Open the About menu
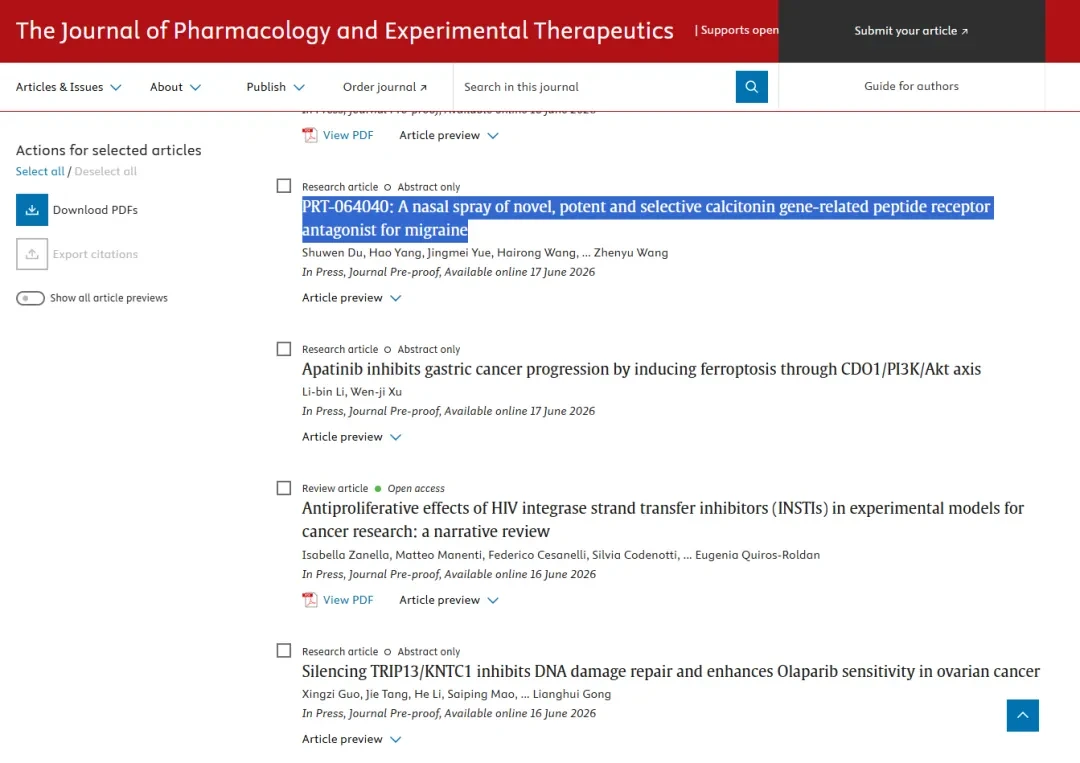This screenshot has width=1080, height=763. click(x=176, y=87)
